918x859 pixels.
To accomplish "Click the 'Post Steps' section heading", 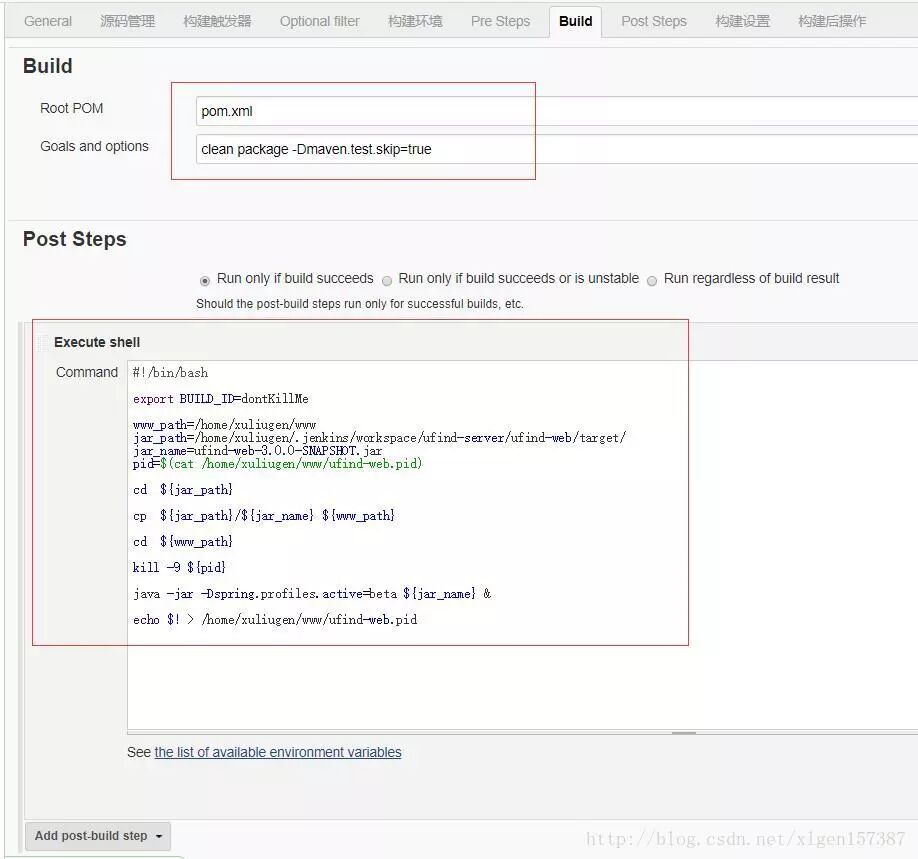I will tap(74, 239).
